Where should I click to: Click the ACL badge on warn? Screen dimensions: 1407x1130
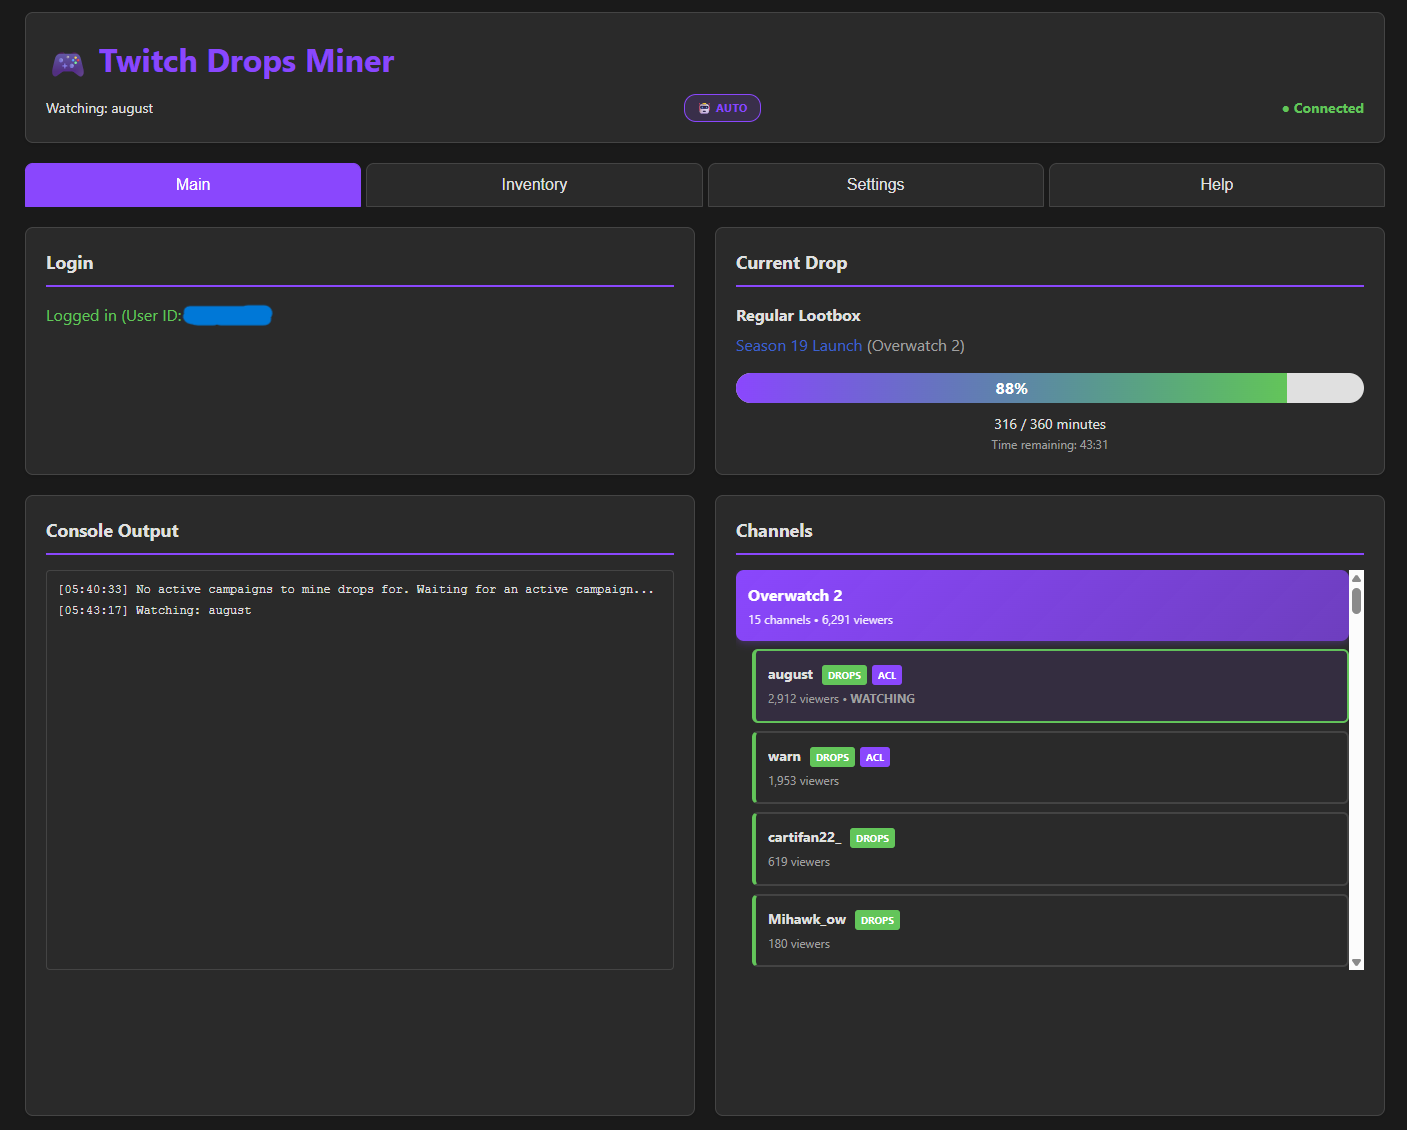(x=875, y=758)
